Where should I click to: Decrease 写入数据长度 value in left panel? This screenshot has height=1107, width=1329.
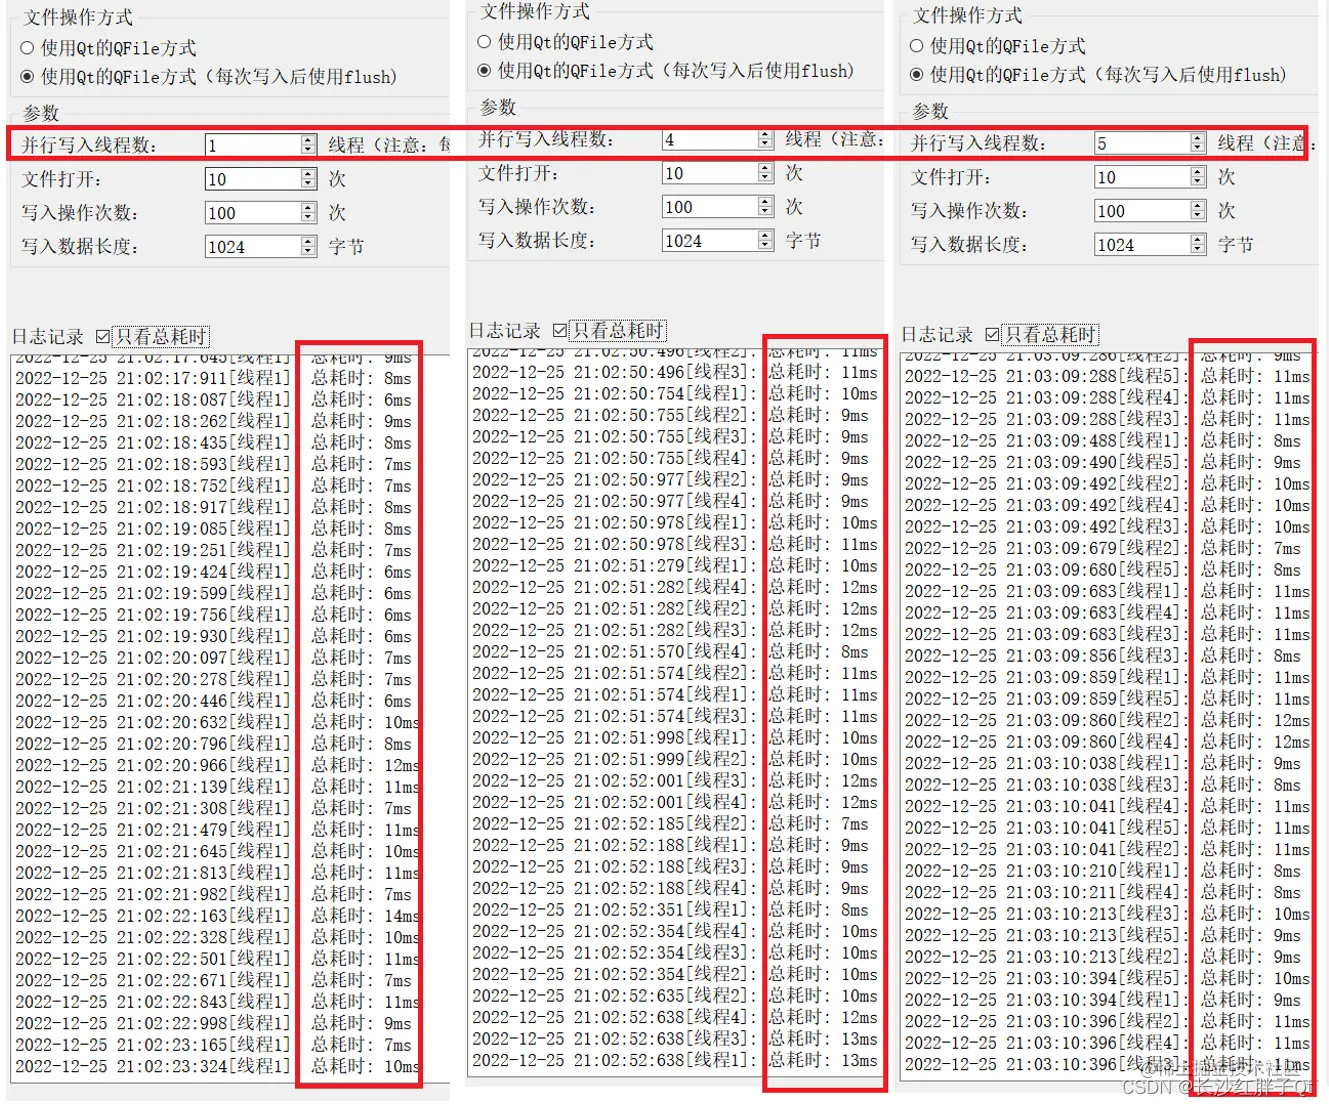pos(308,253)
